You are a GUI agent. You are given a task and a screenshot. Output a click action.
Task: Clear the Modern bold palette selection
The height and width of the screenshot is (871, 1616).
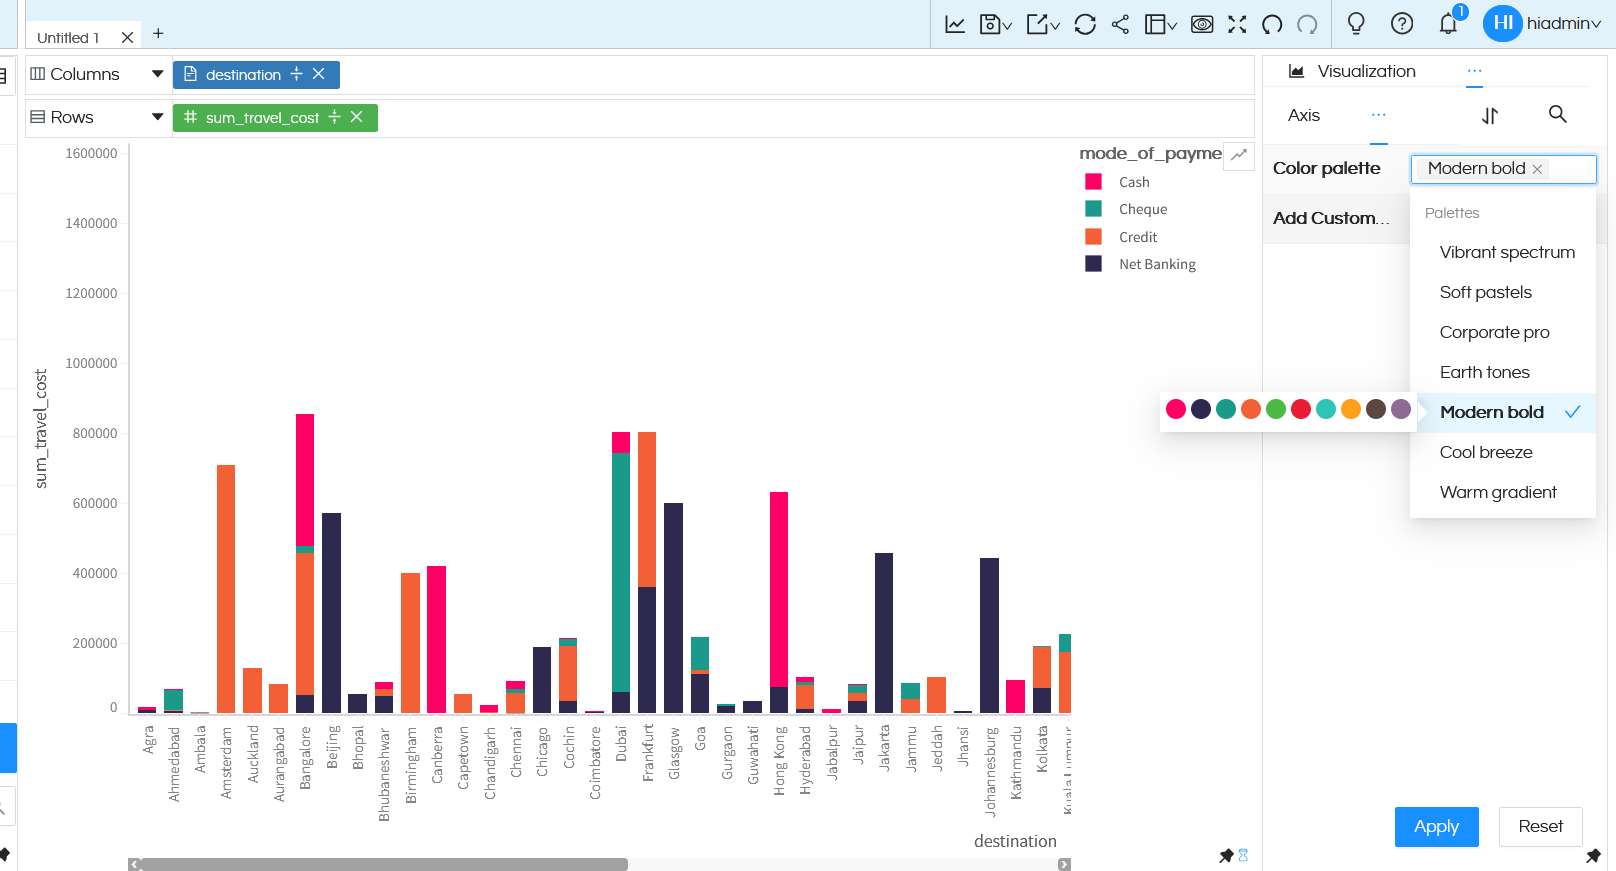(x=1537, y=169)
